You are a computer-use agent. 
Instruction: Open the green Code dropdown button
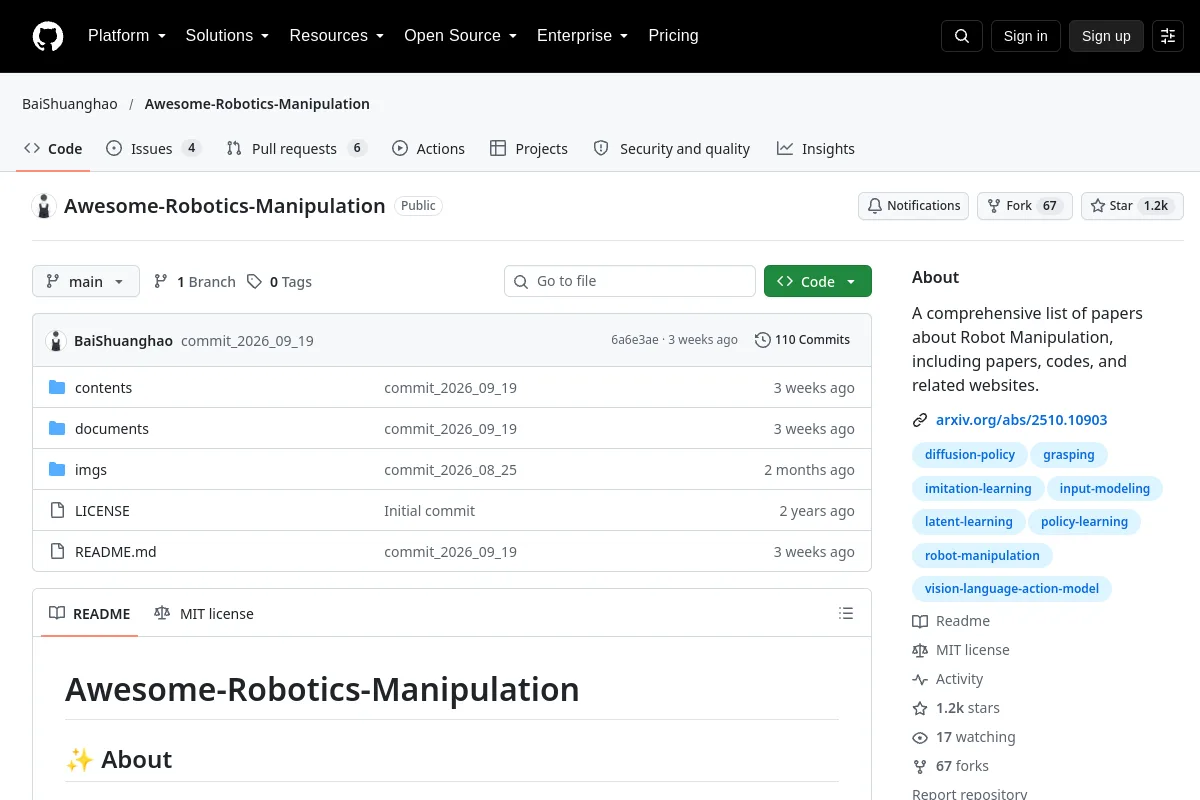click(x=818, y=282)
